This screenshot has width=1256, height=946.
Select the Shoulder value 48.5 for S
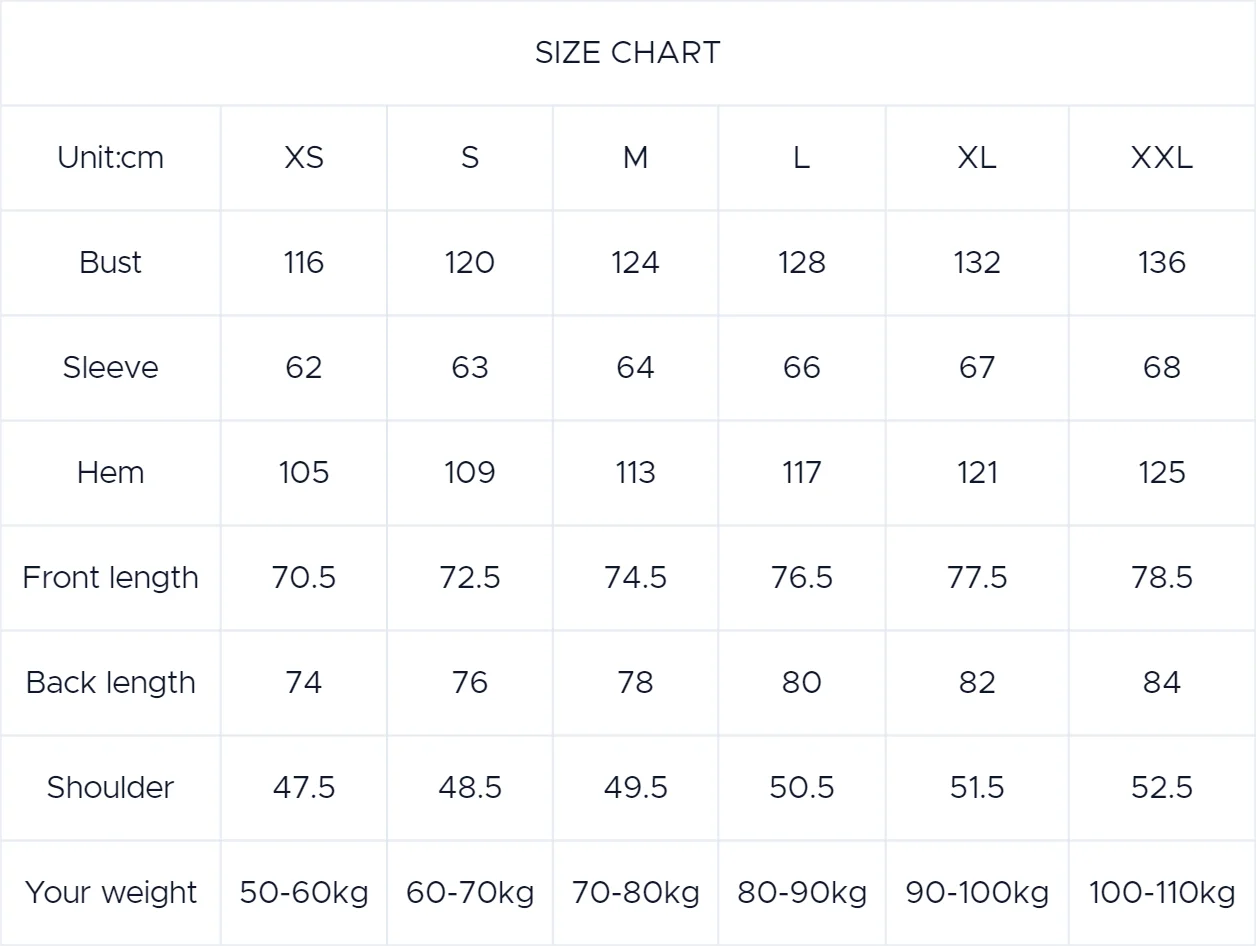point(470,788)
